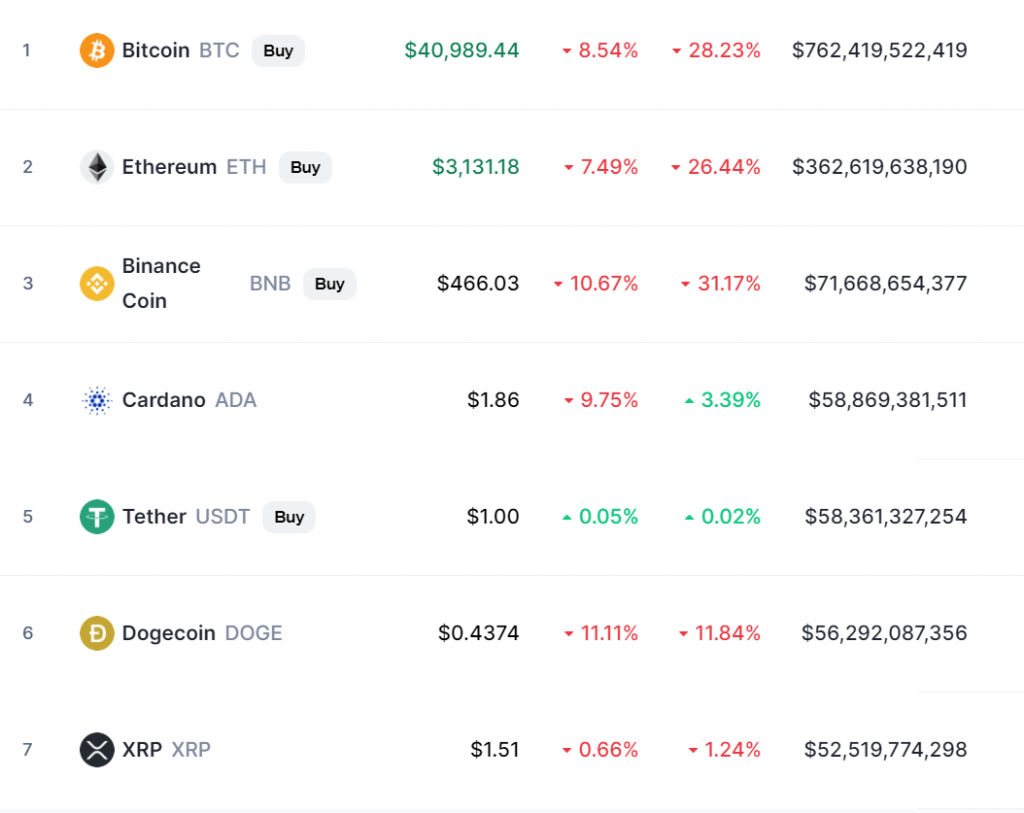Image resolution: width=1024 pixels, height=813 pixels.
Task: Open the Bitcoin coin name link
Action: click(155, 50)
